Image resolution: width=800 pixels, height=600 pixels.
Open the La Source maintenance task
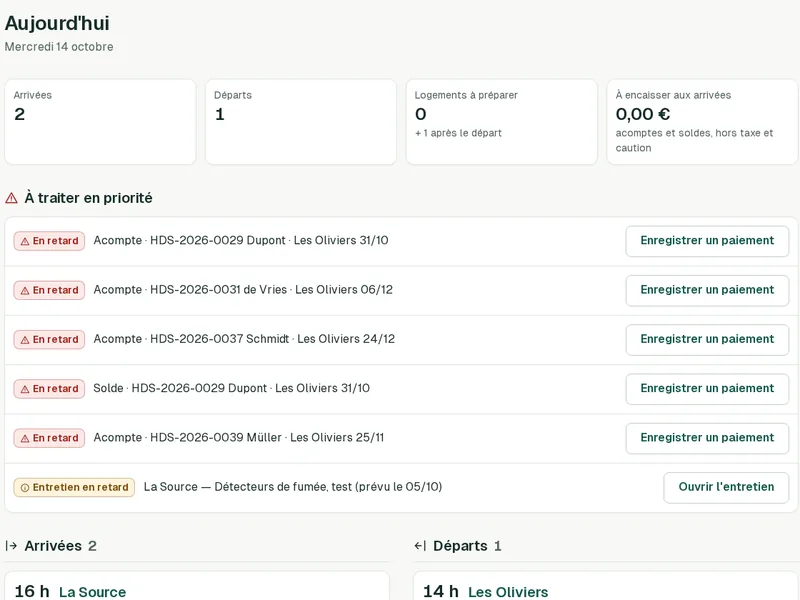click(x=726, y=487)
